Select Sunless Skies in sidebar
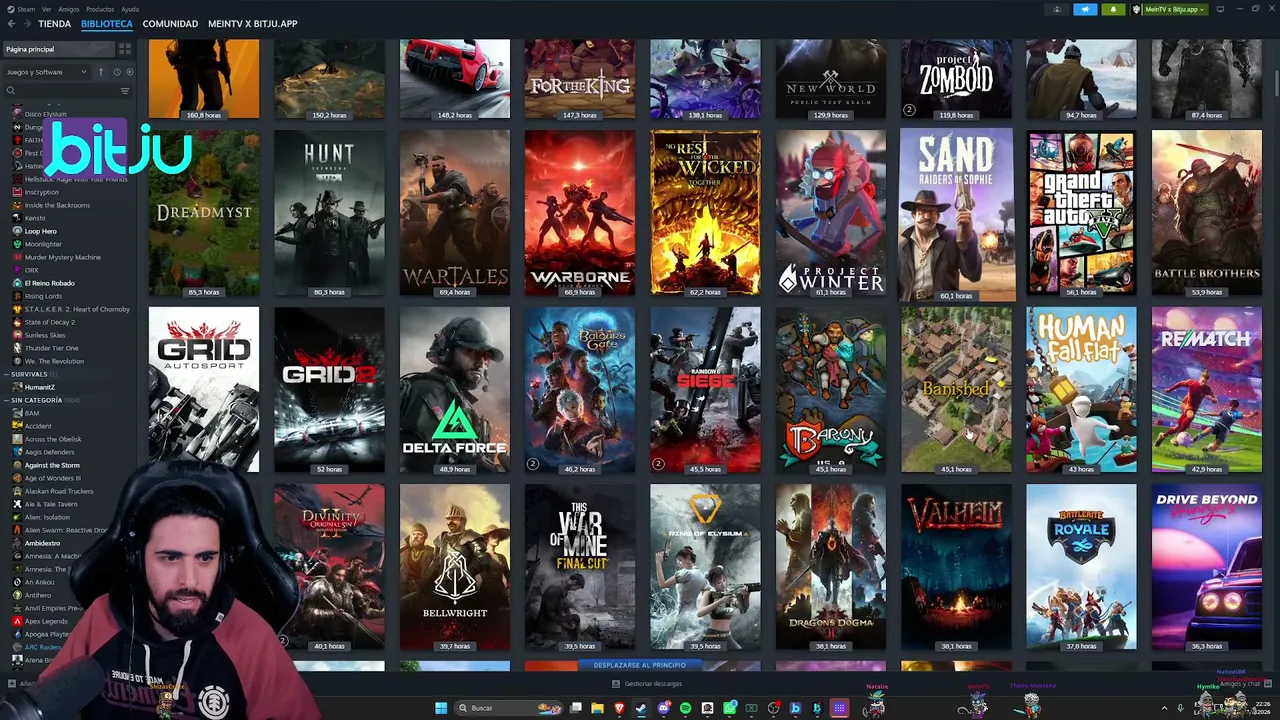Image resolution: width=1280 pixels, height=720 pixels. point(45,335)
